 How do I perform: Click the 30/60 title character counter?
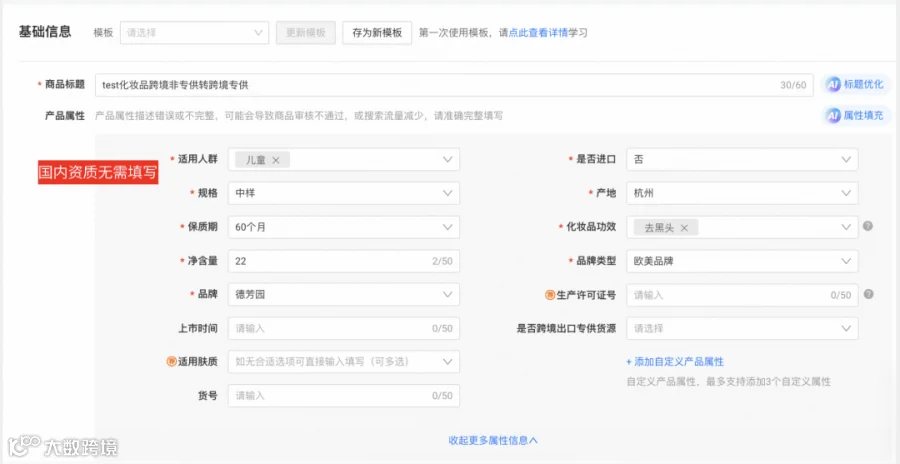[793, 86]
